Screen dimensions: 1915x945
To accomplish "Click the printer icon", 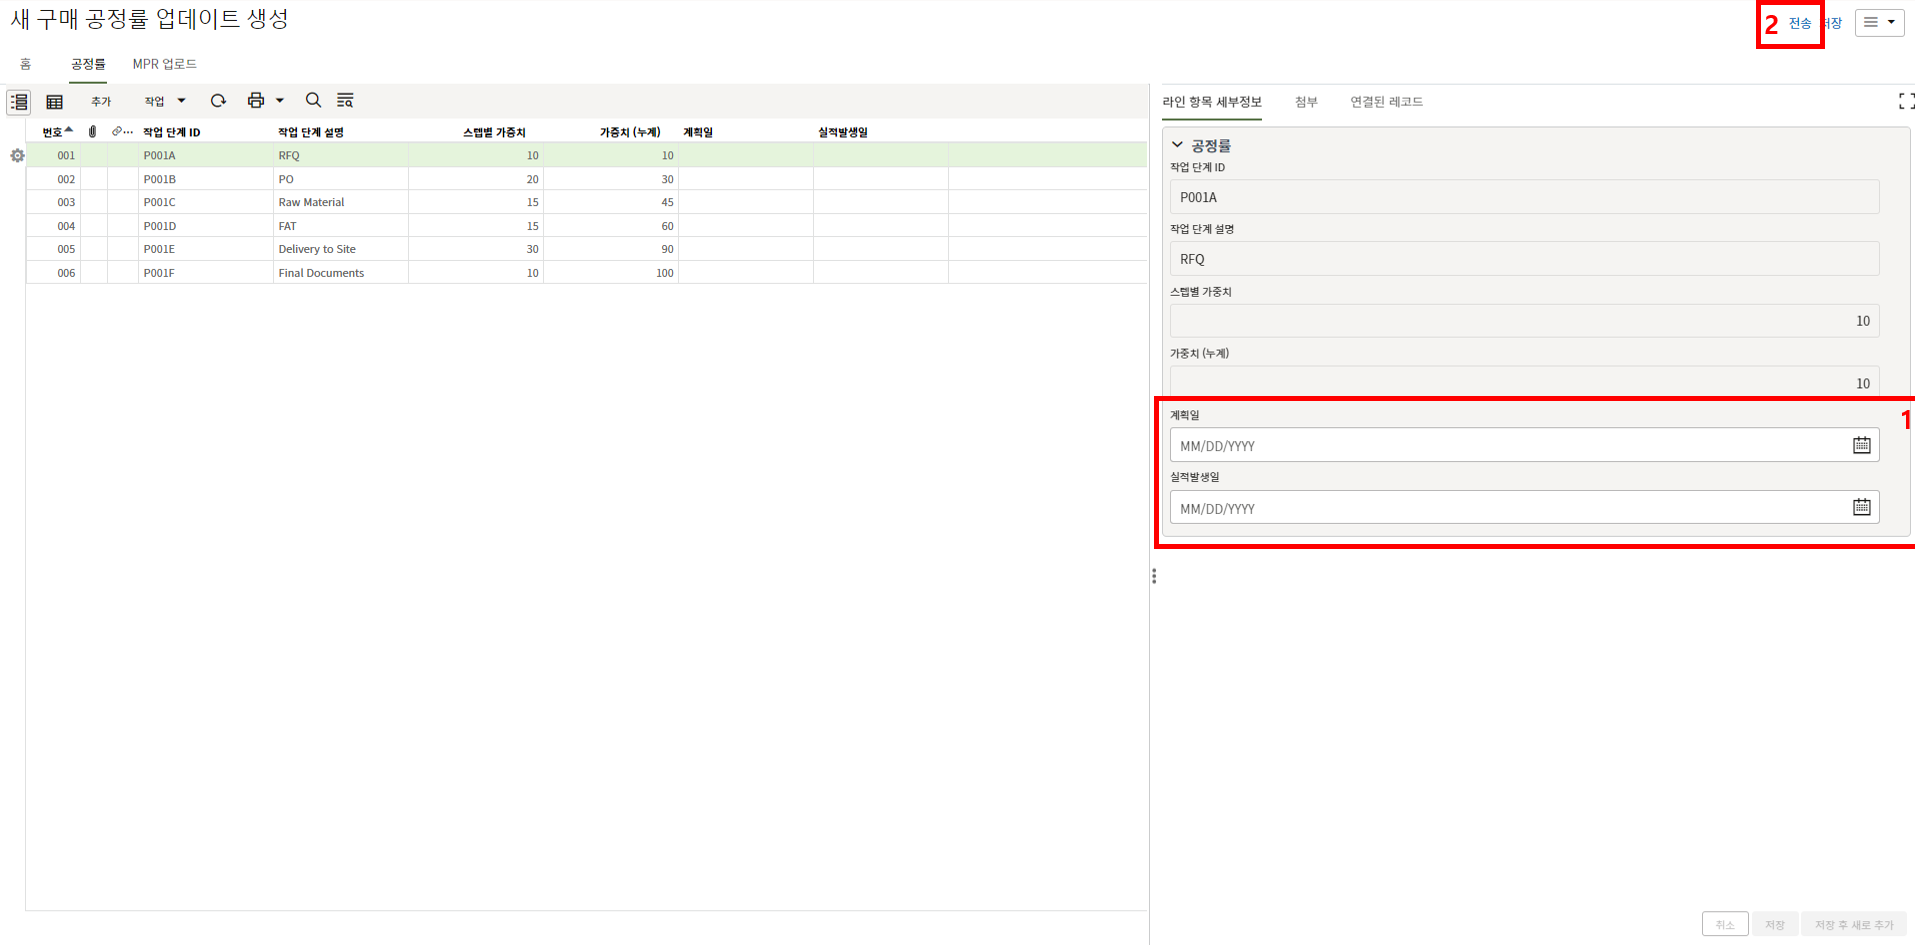I will 256,101.
